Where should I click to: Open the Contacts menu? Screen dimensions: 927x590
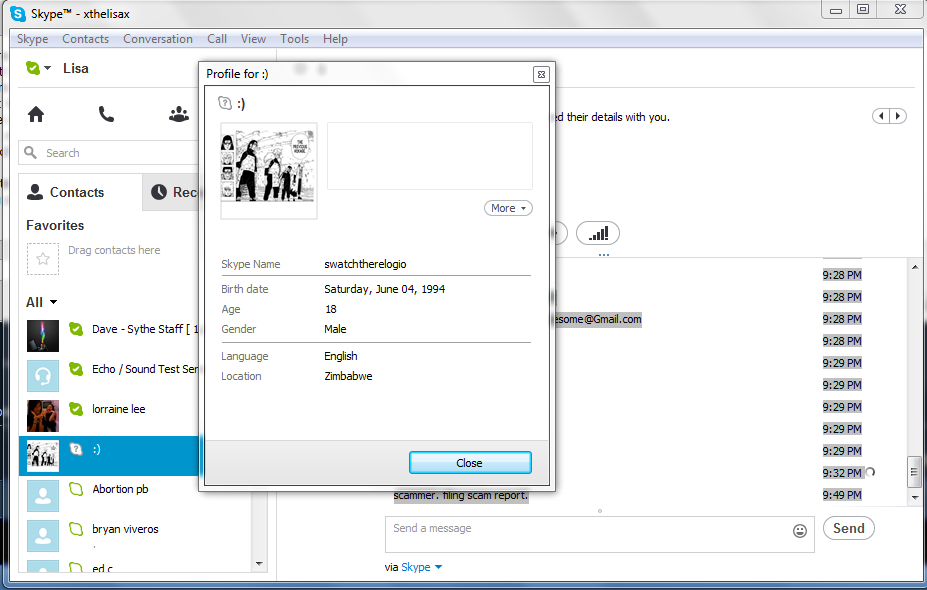click(86, 39)
